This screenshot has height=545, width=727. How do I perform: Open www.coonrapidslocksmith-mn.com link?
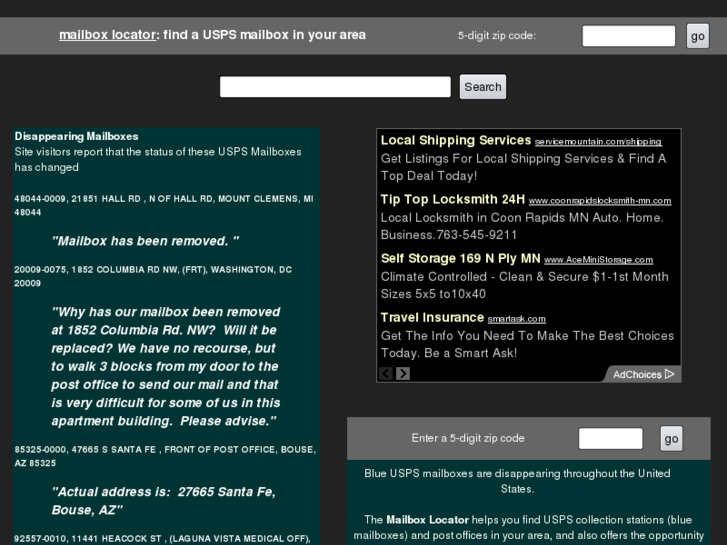pyautogui.click(x=599, y=200)
